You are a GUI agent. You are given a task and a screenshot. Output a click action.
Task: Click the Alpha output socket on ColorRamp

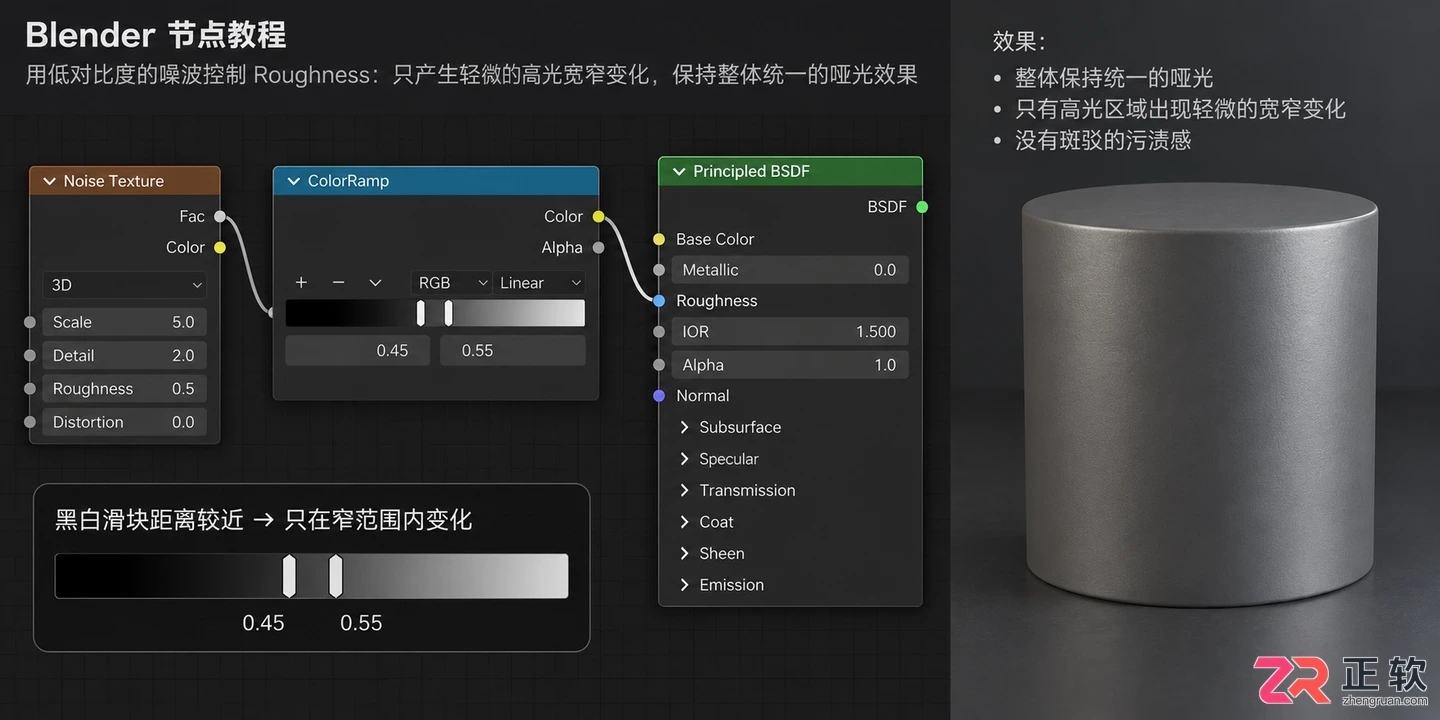click(x=598, y=247)
